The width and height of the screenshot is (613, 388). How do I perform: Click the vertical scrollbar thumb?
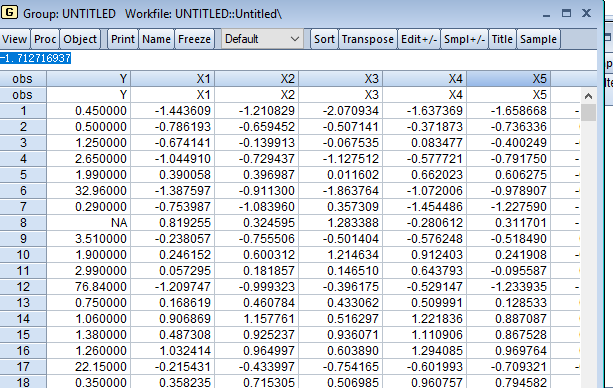pos(588,113)
